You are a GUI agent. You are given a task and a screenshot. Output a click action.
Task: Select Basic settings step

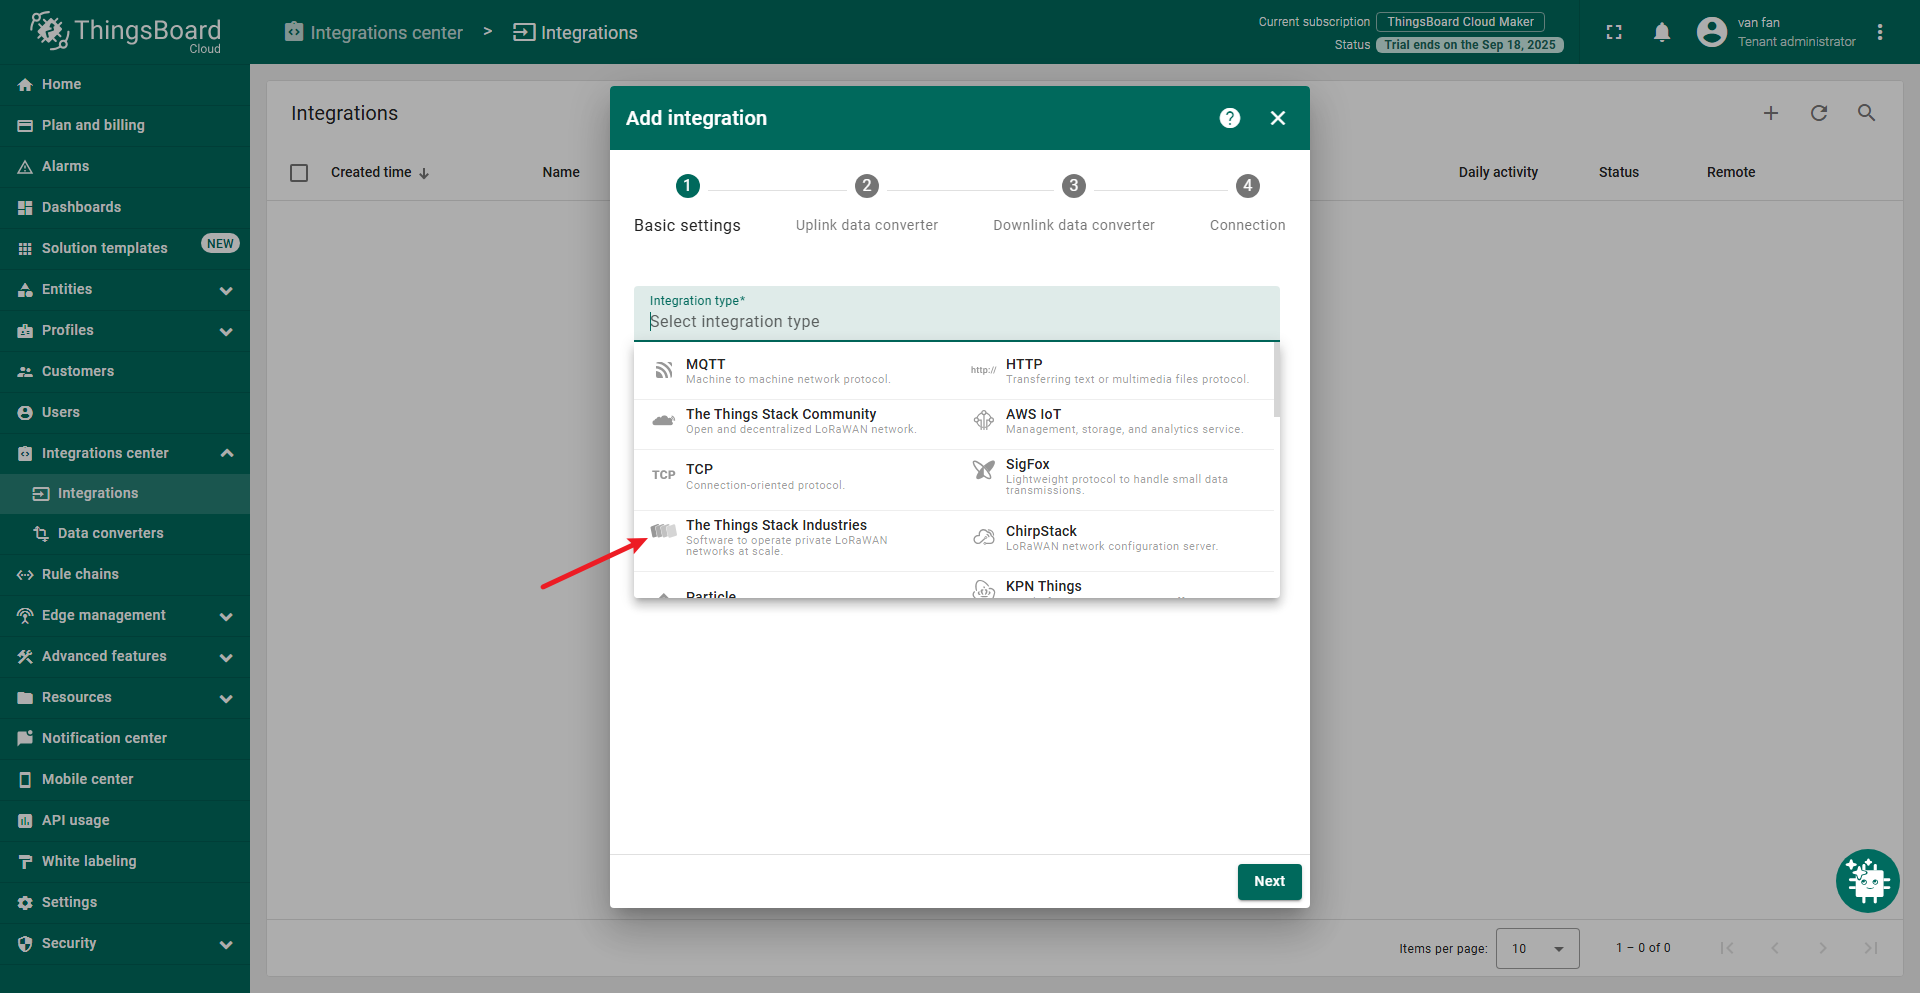click(687, 204)
